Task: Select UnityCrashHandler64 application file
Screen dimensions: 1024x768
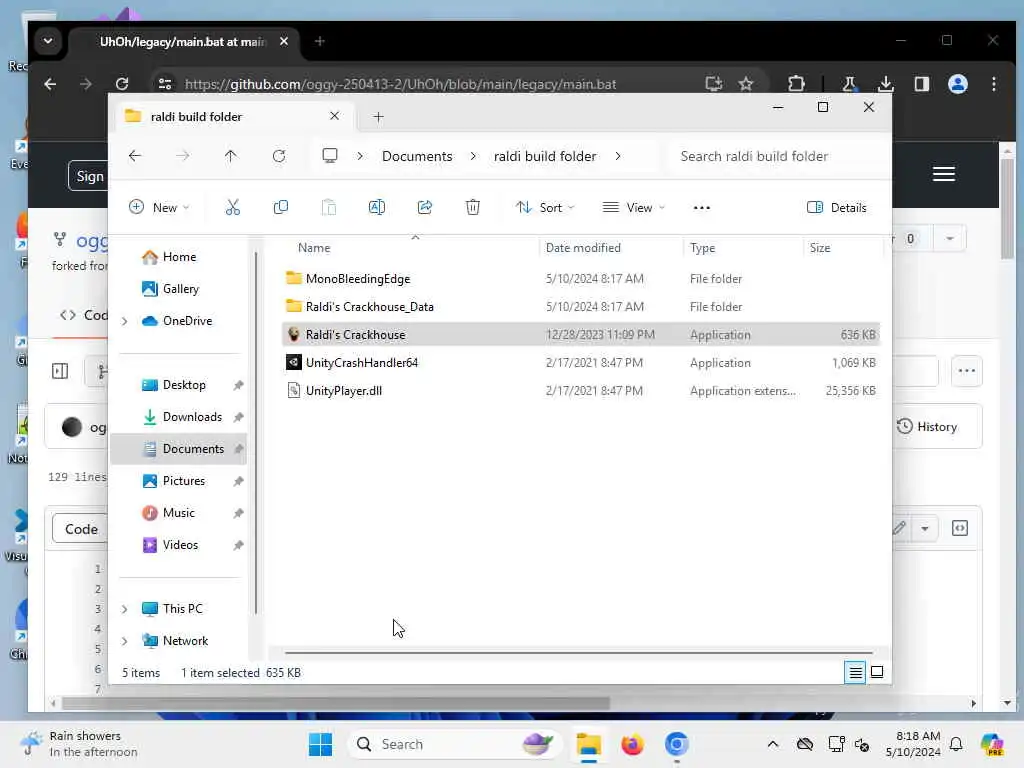Action: tap(581, 363)
